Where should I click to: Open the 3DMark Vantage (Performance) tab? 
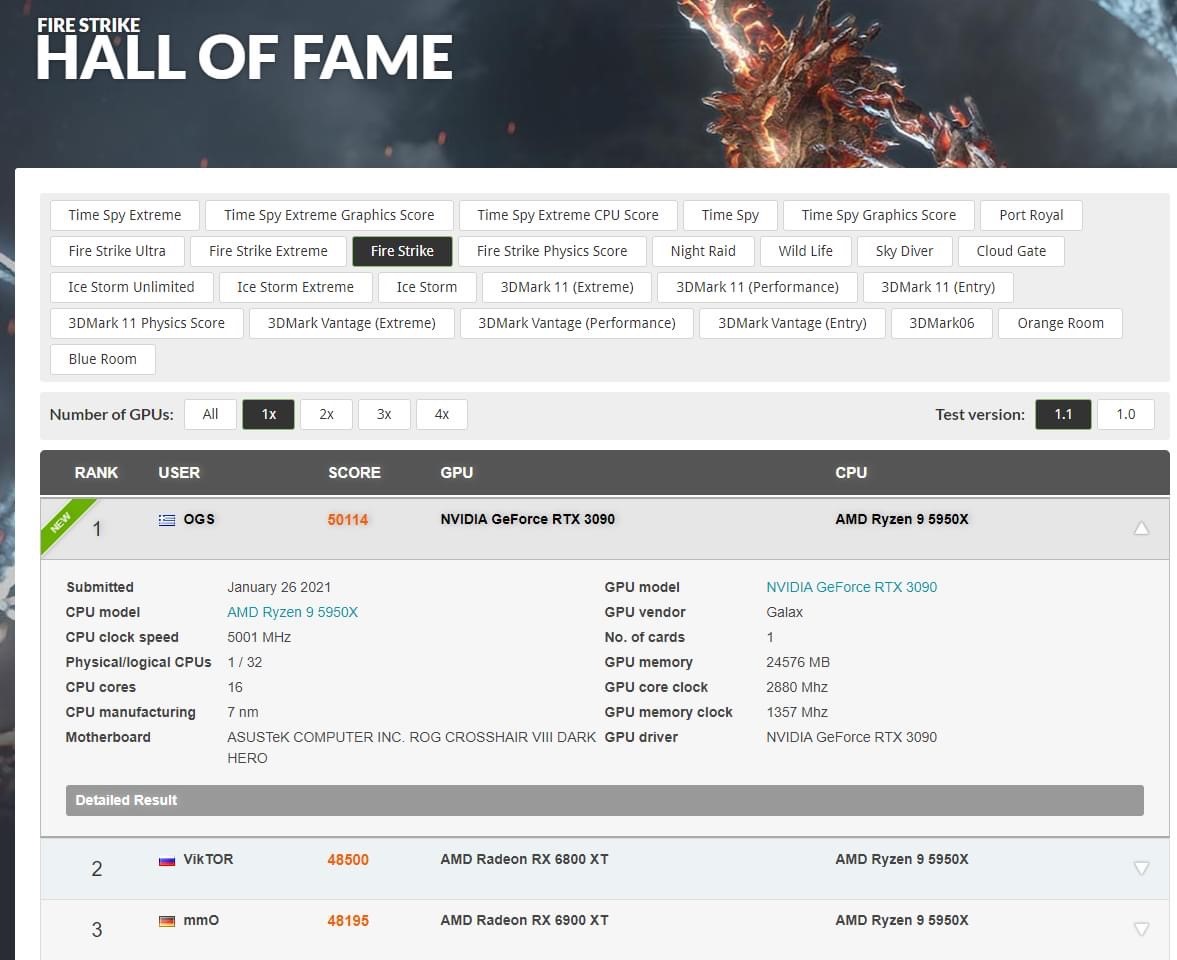click(576, 324)
